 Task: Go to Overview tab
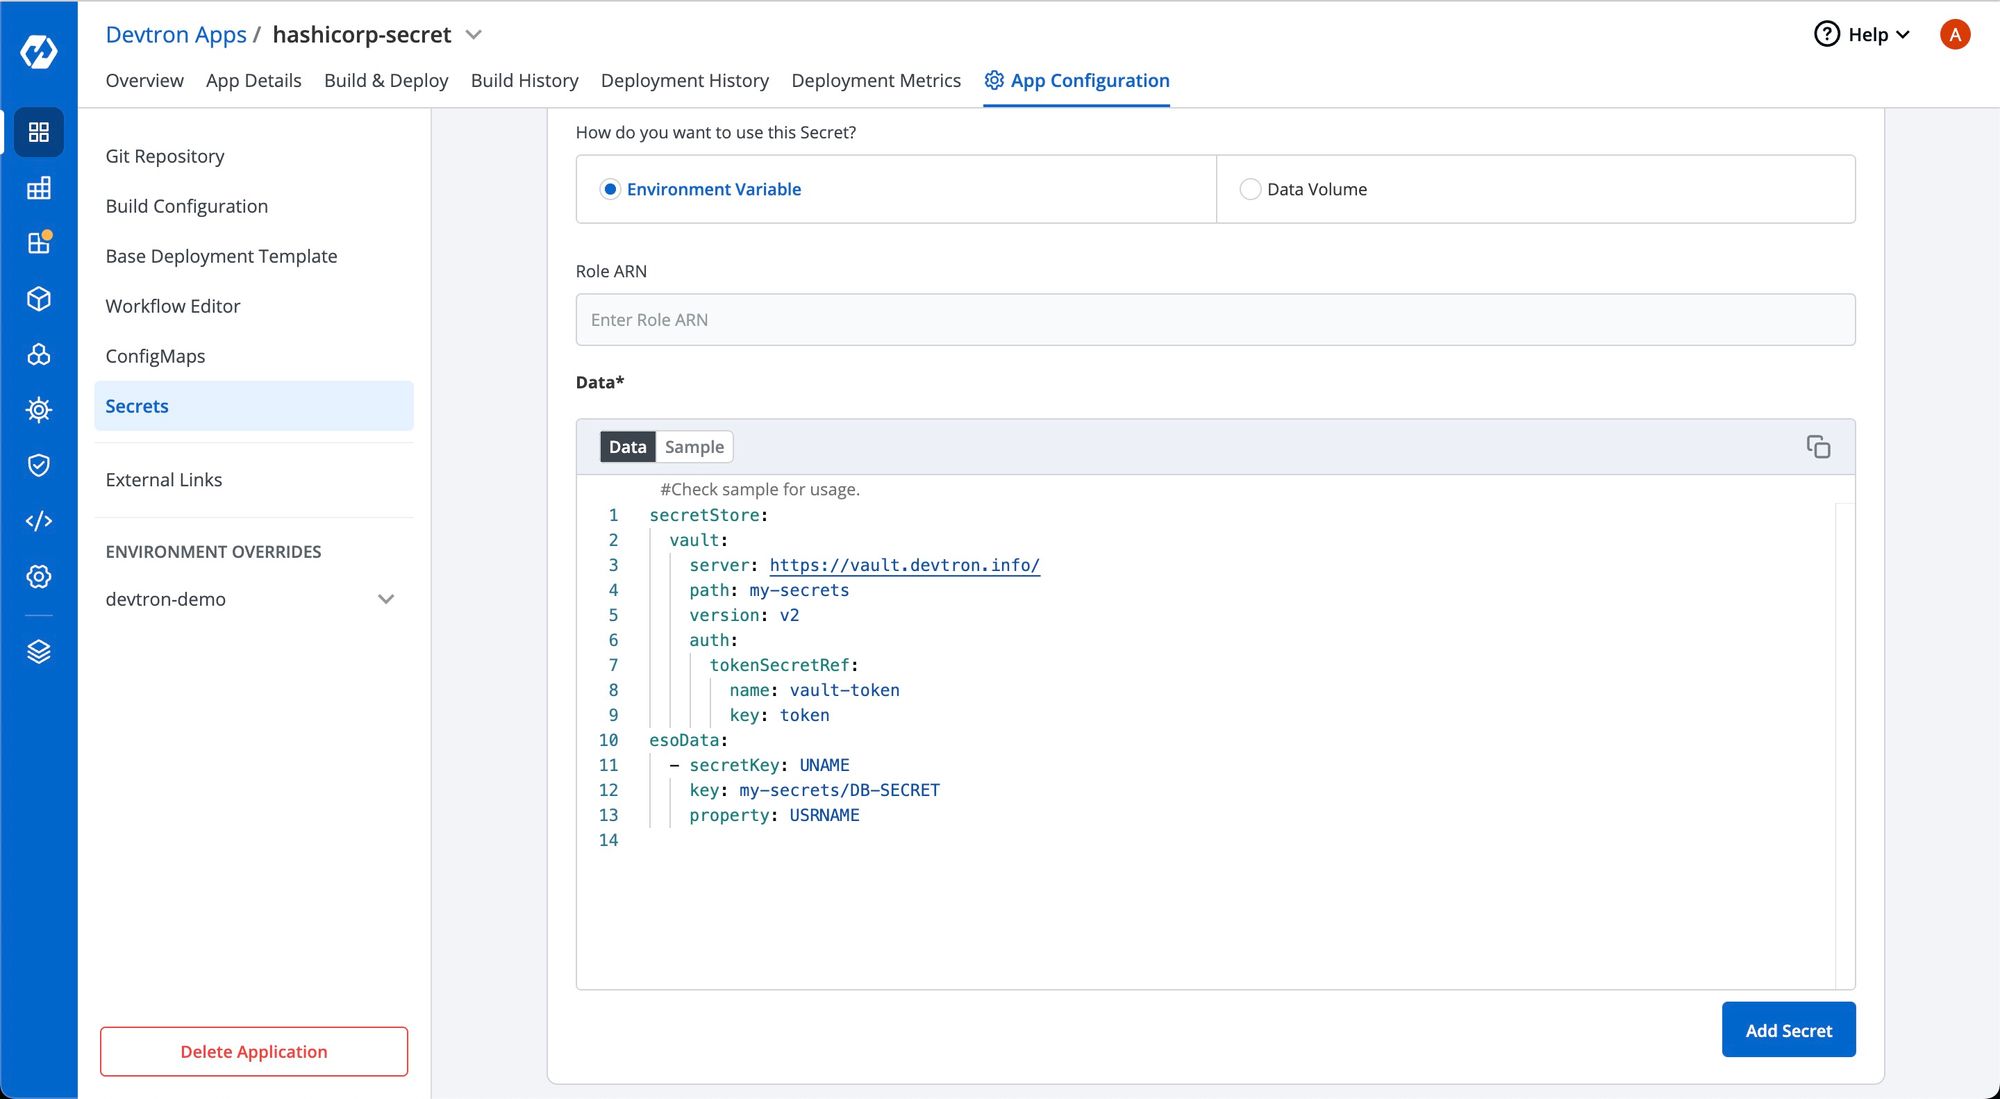tap(144, 80)
